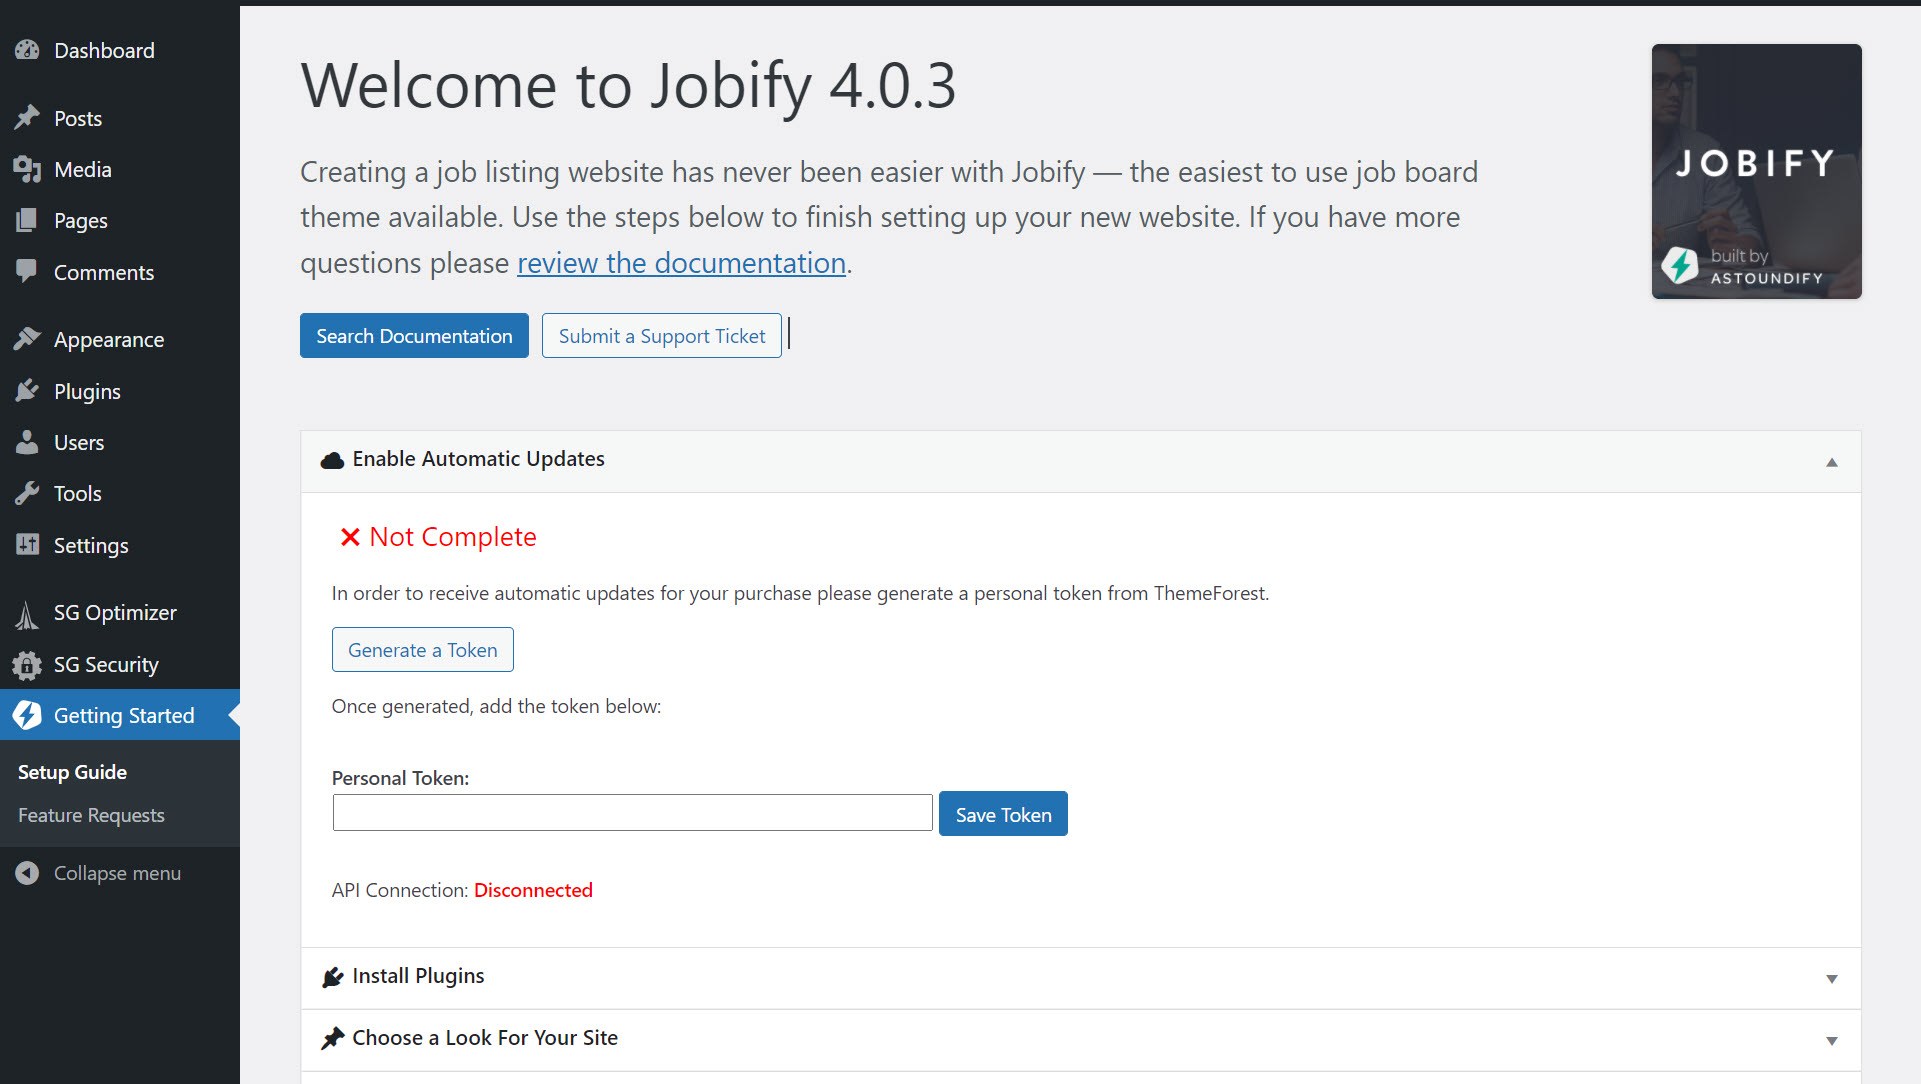The image size is (1921, 1084).
Task: Focus the Personal Token input field
Action: [632, 813]
